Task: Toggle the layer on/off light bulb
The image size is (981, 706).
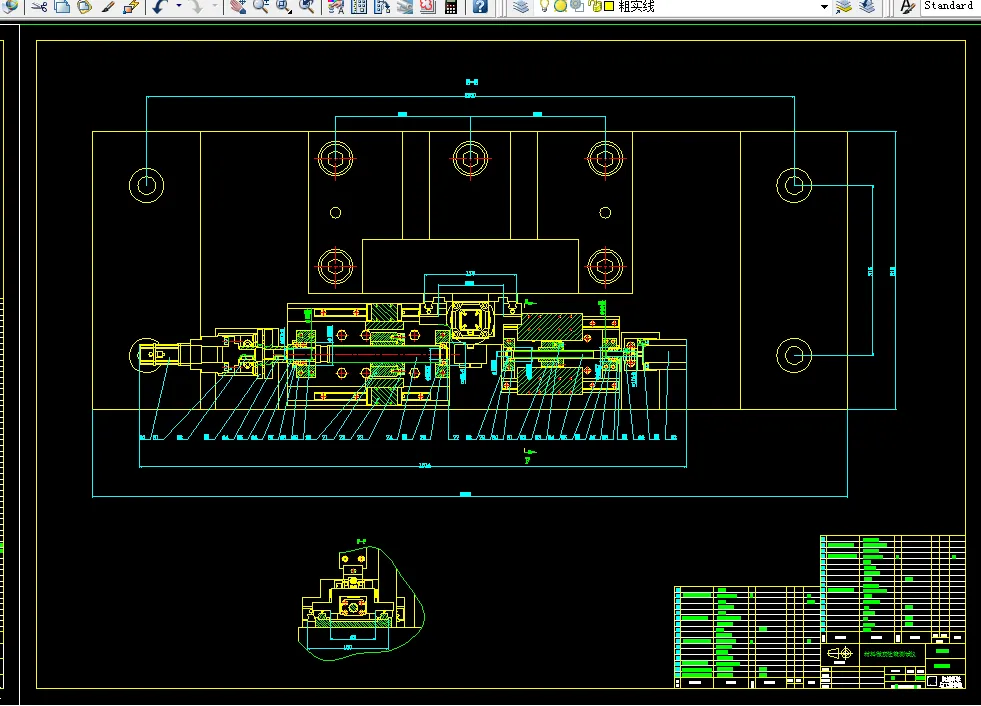Action: coord(544,6)
